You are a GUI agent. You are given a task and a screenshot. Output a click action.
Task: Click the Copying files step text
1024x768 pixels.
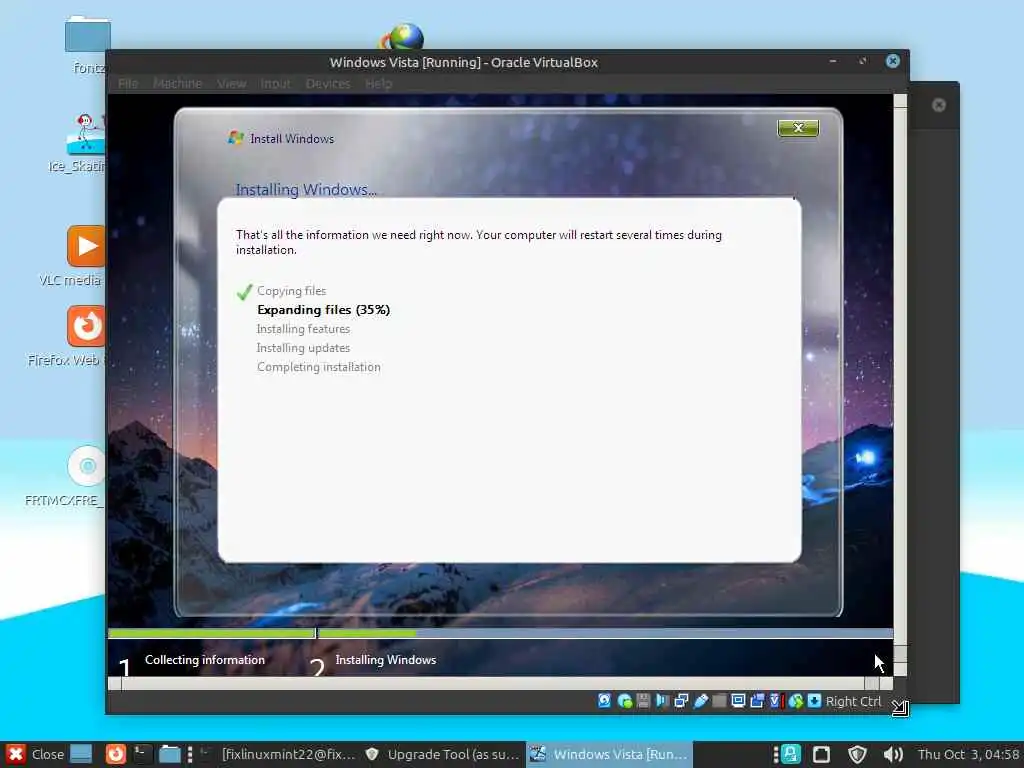pyautogui.click(x=291, y=291)
